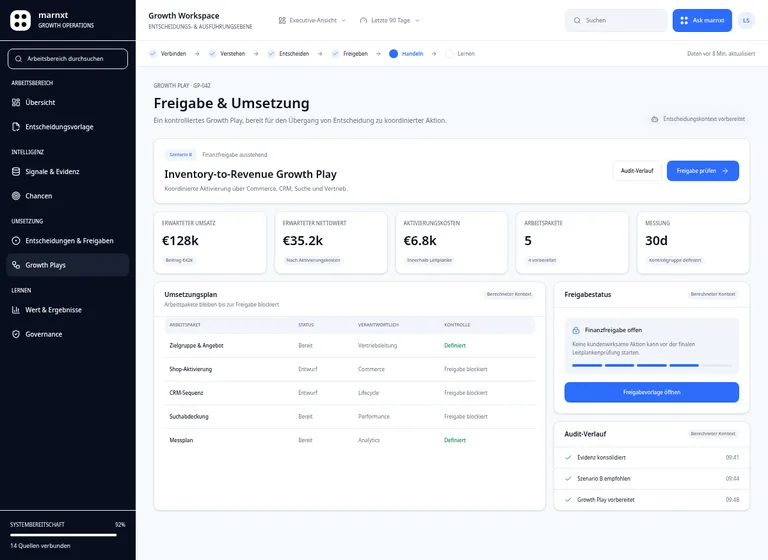Click the Finanzfreigabe segmented progress bar
This screenshot has width=768, height=560.
651,365
